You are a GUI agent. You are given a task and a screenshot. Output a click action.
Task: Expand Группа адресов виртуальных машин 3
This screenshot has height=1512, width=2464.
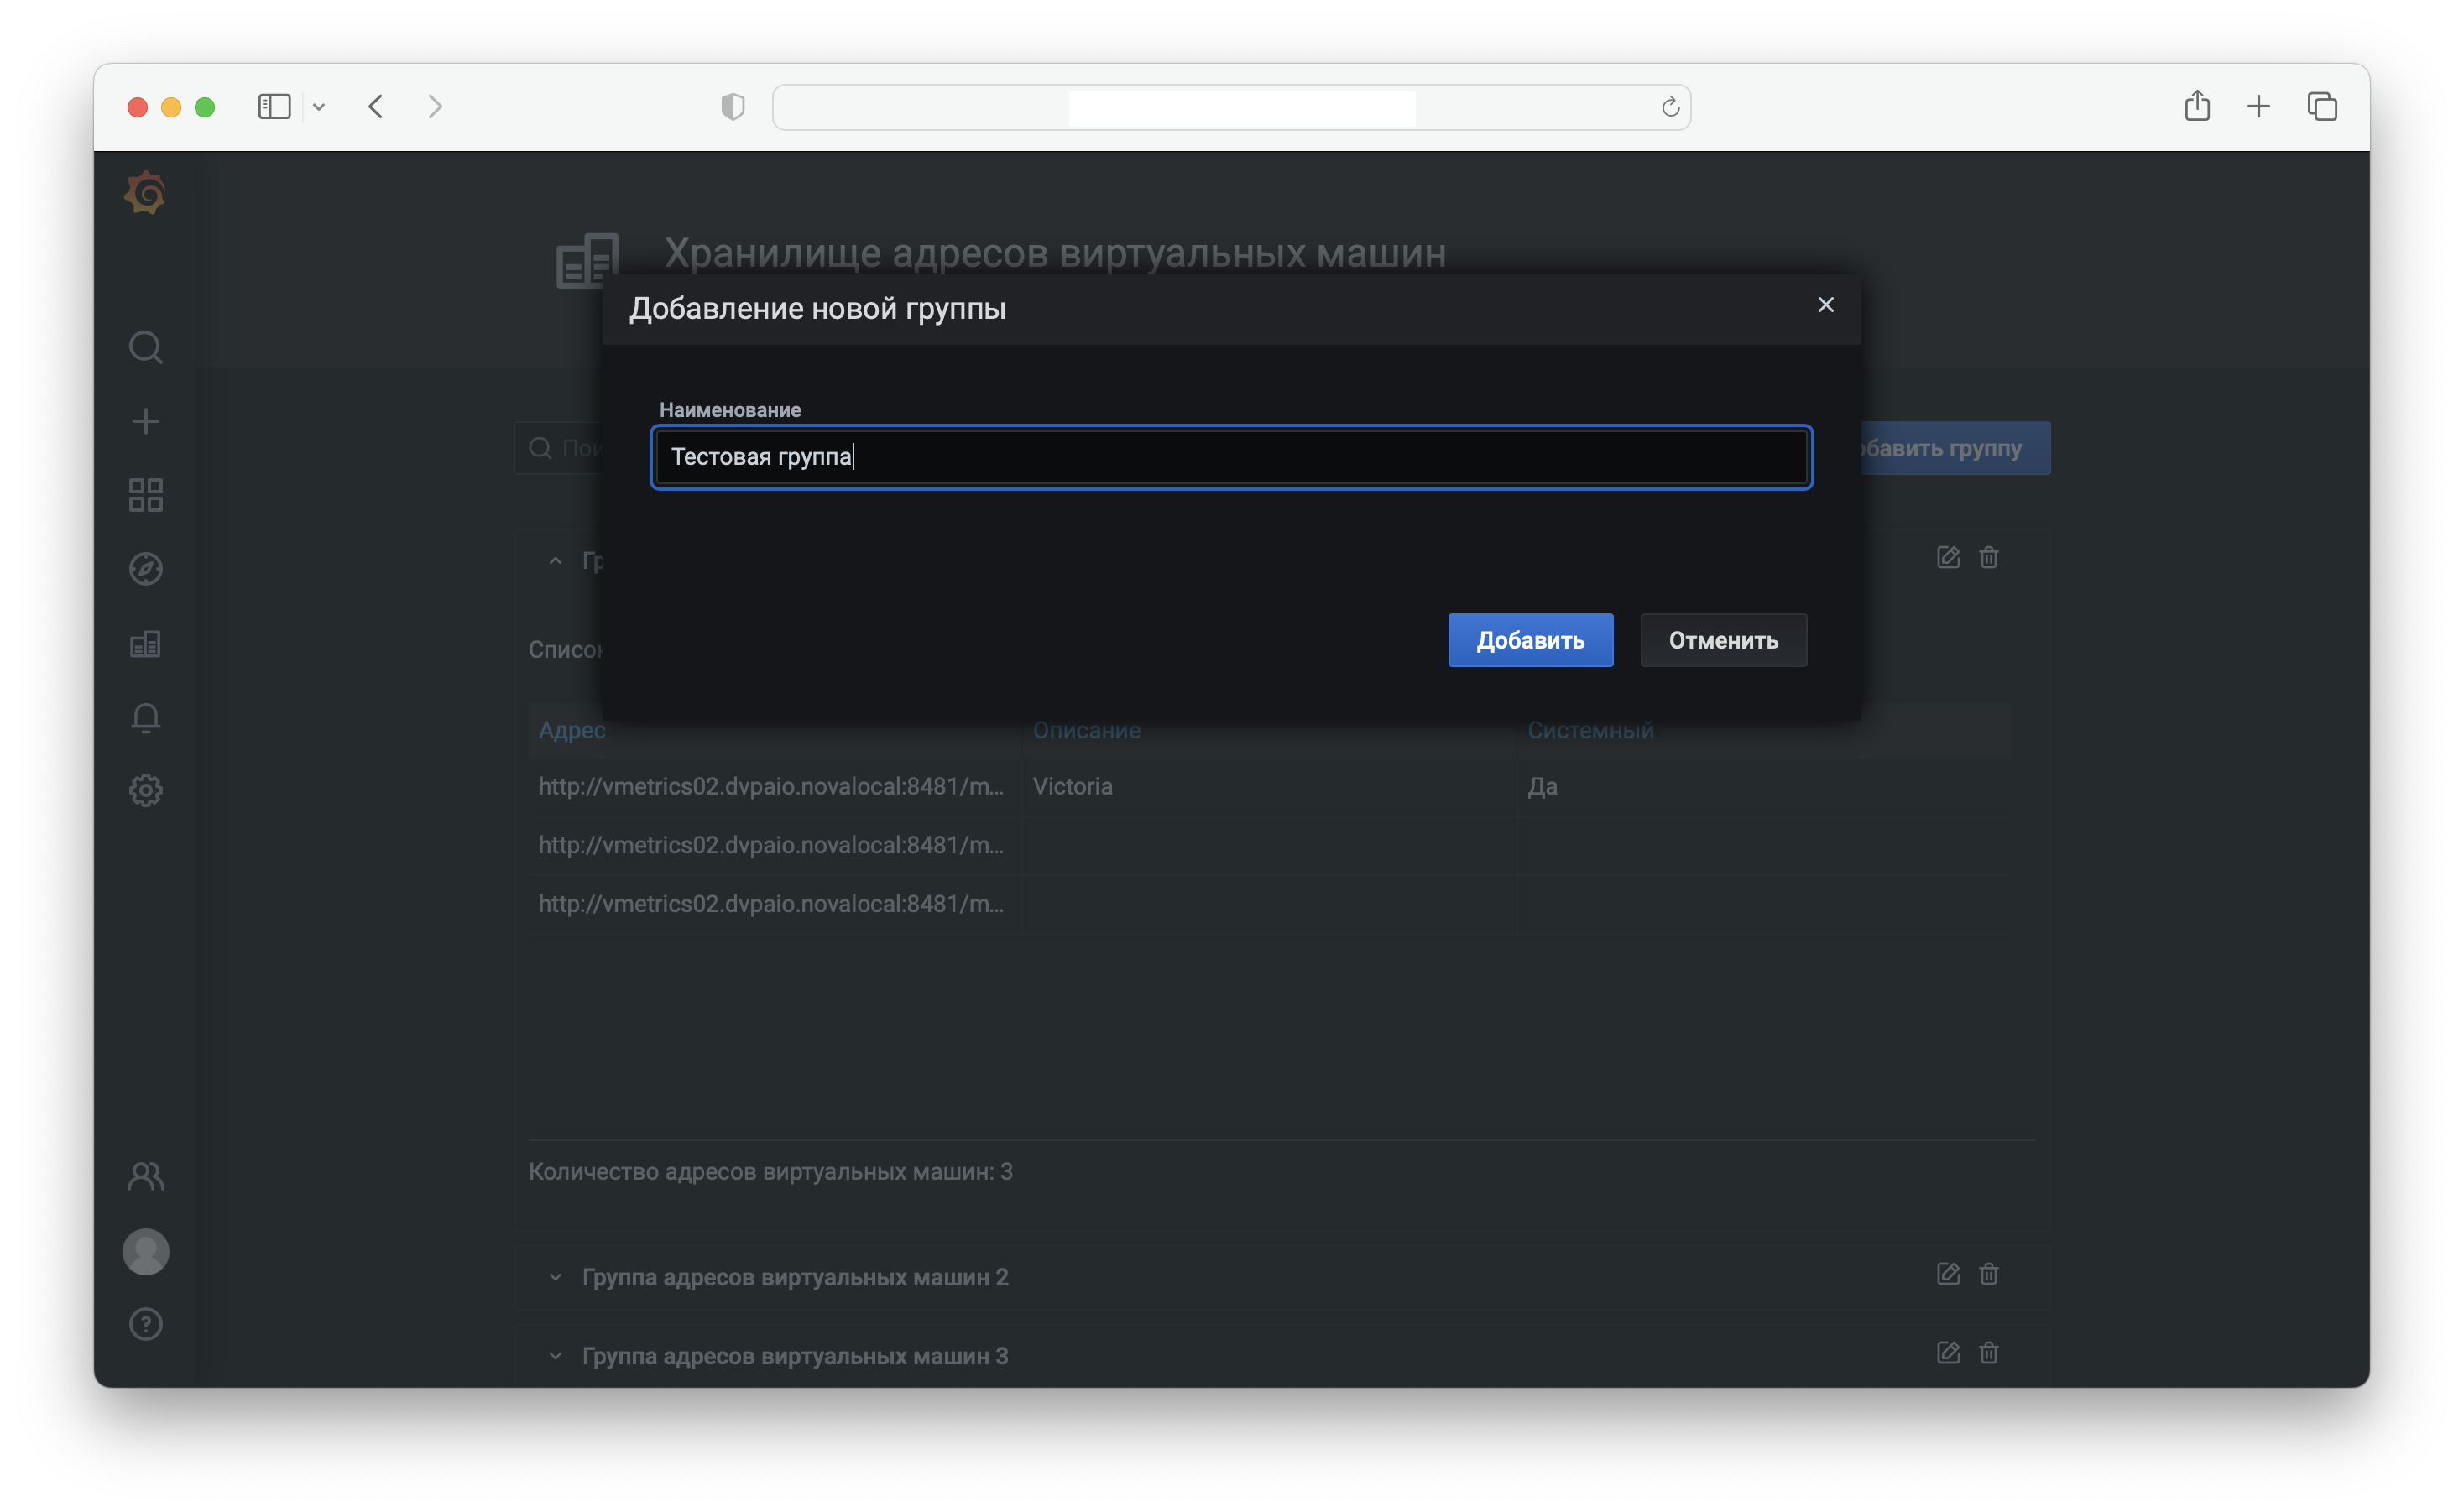click(556, 1356)
